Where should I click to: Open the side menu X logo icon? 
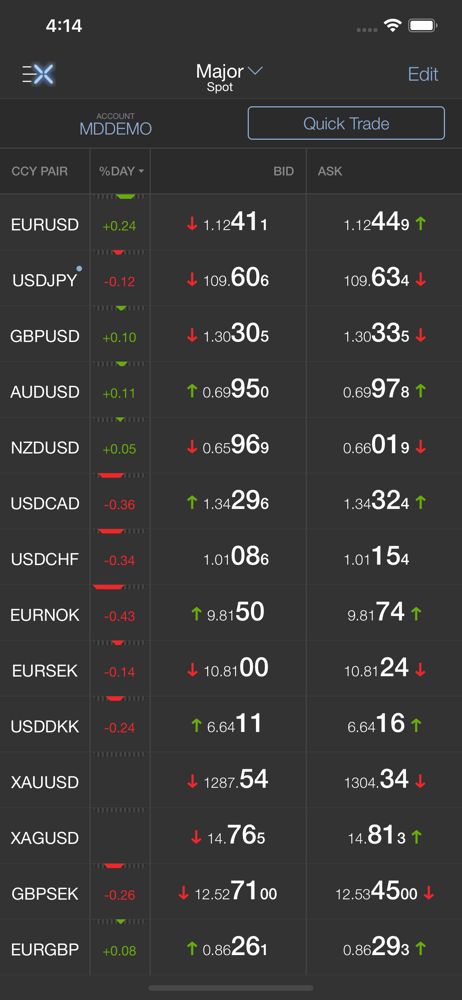coord(39,74)
